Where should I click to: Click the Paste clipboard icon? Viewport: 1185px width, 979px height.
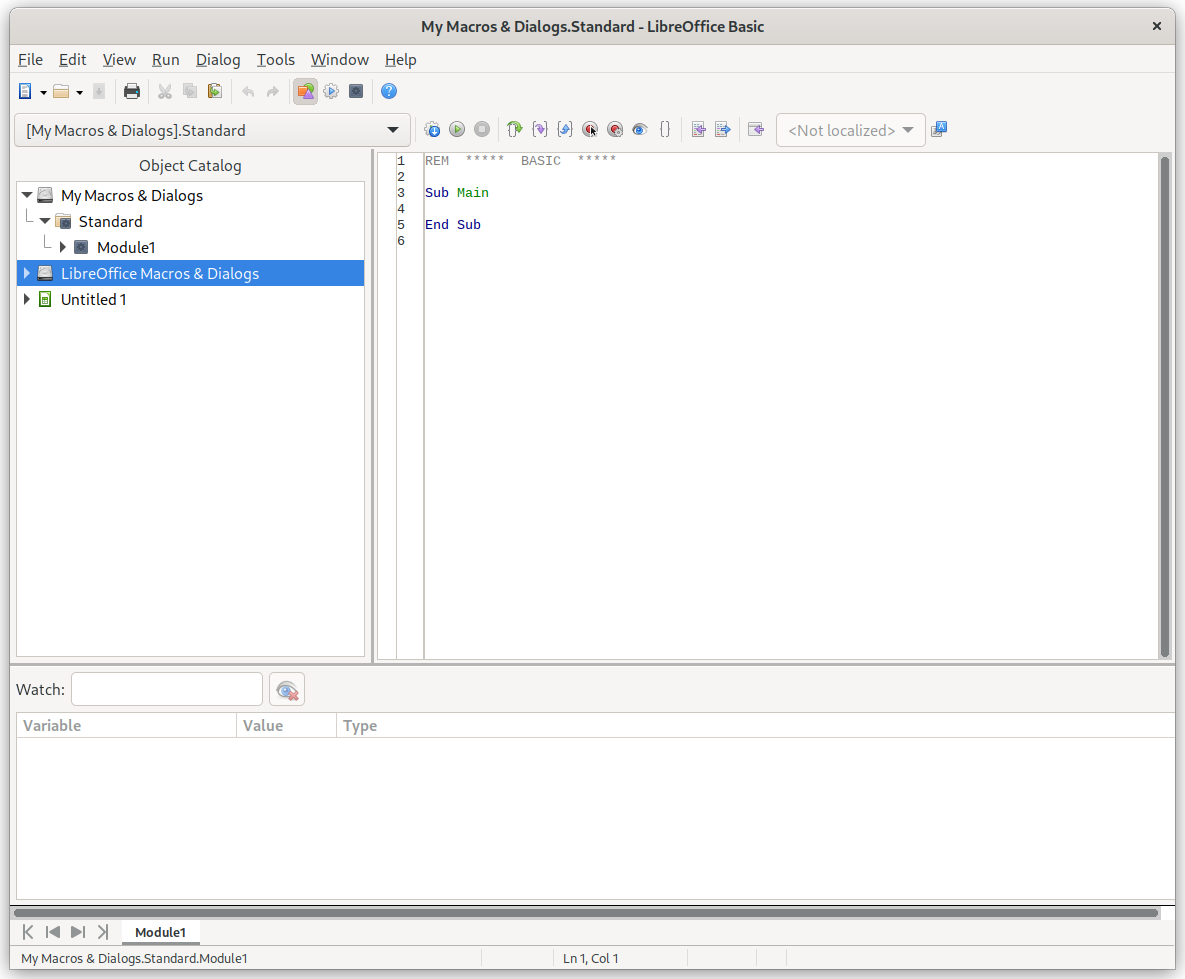coord(215,91)
